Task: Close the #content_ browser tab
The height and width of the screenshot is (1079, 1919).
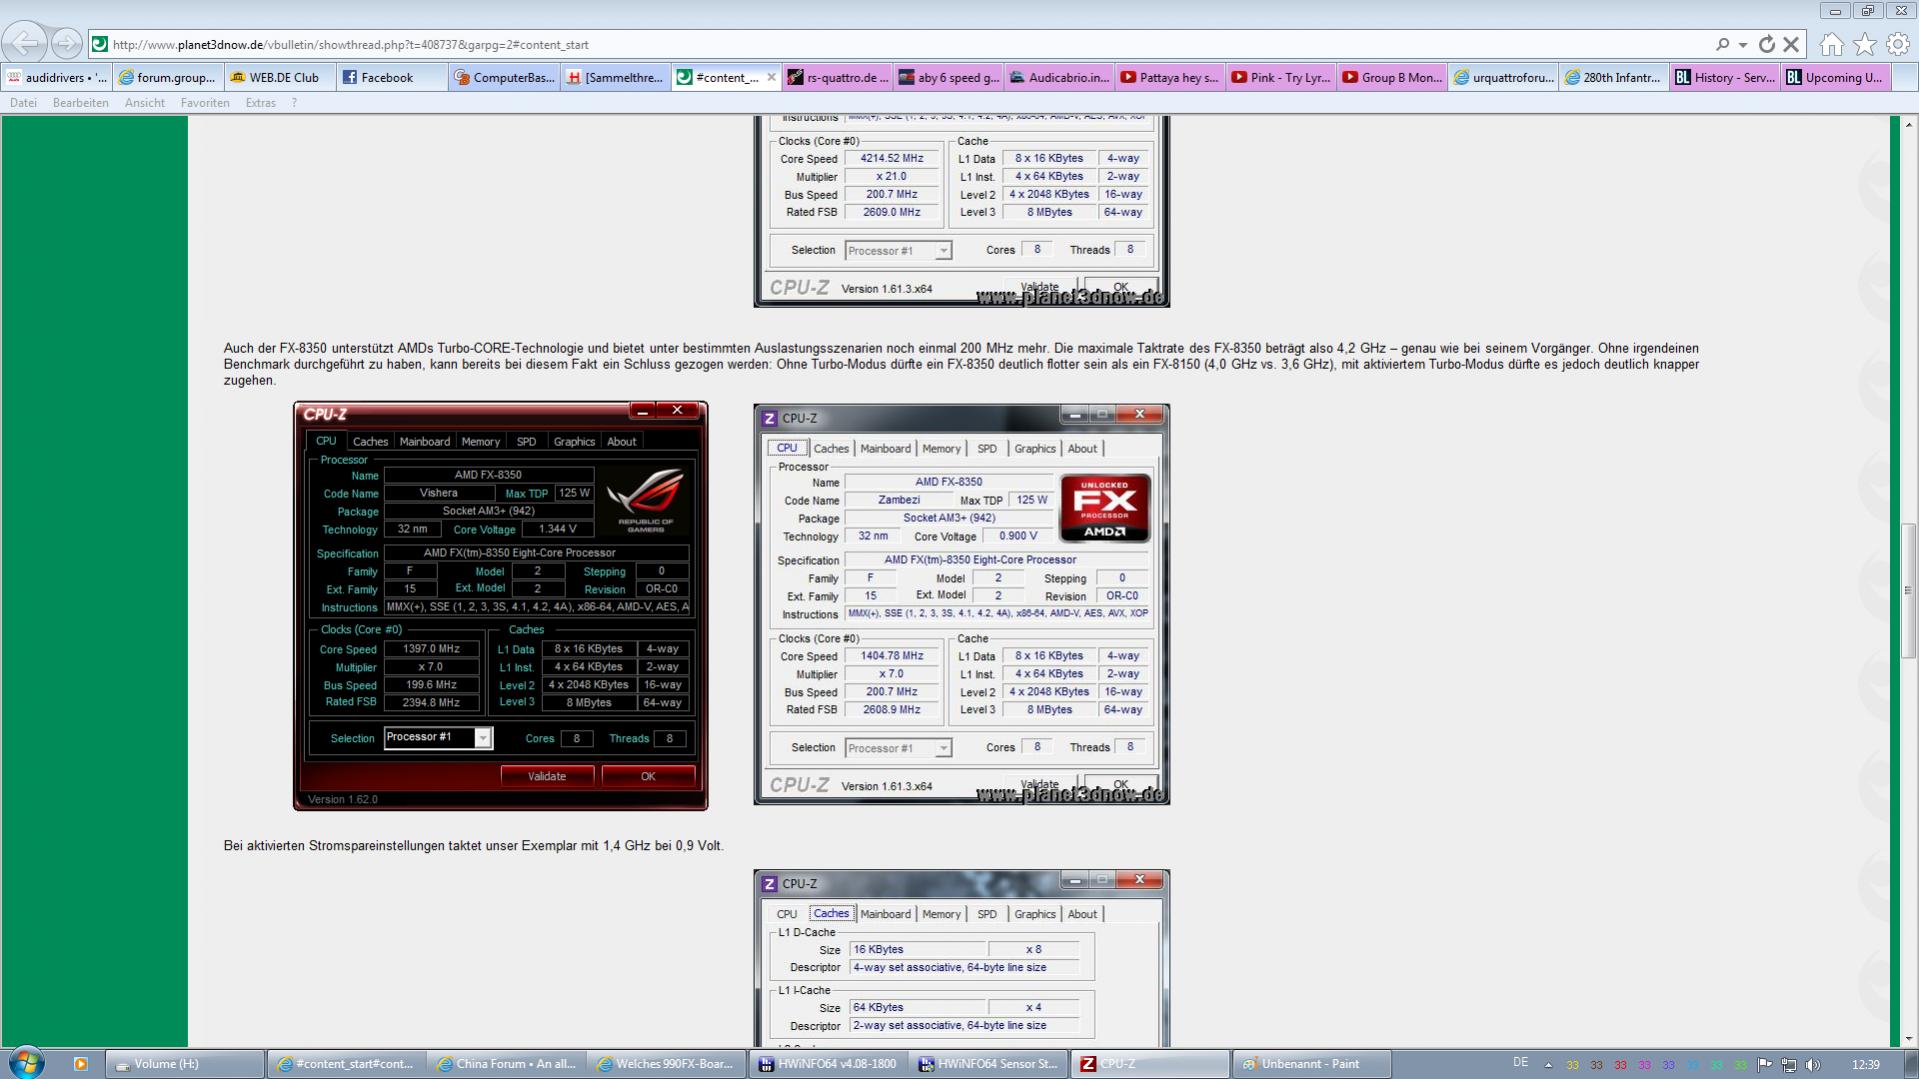Action: click(771, 77)
